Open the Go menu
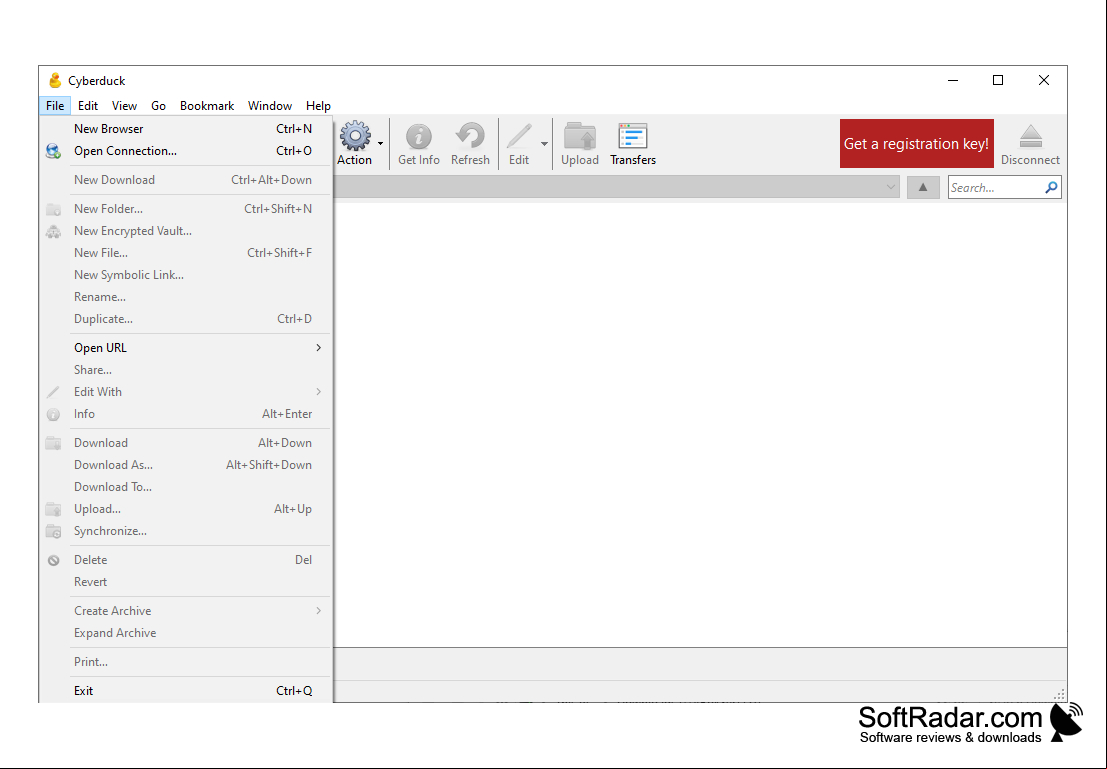The height and width of the screenshot is (769, 1107). (x=158, y=105)
